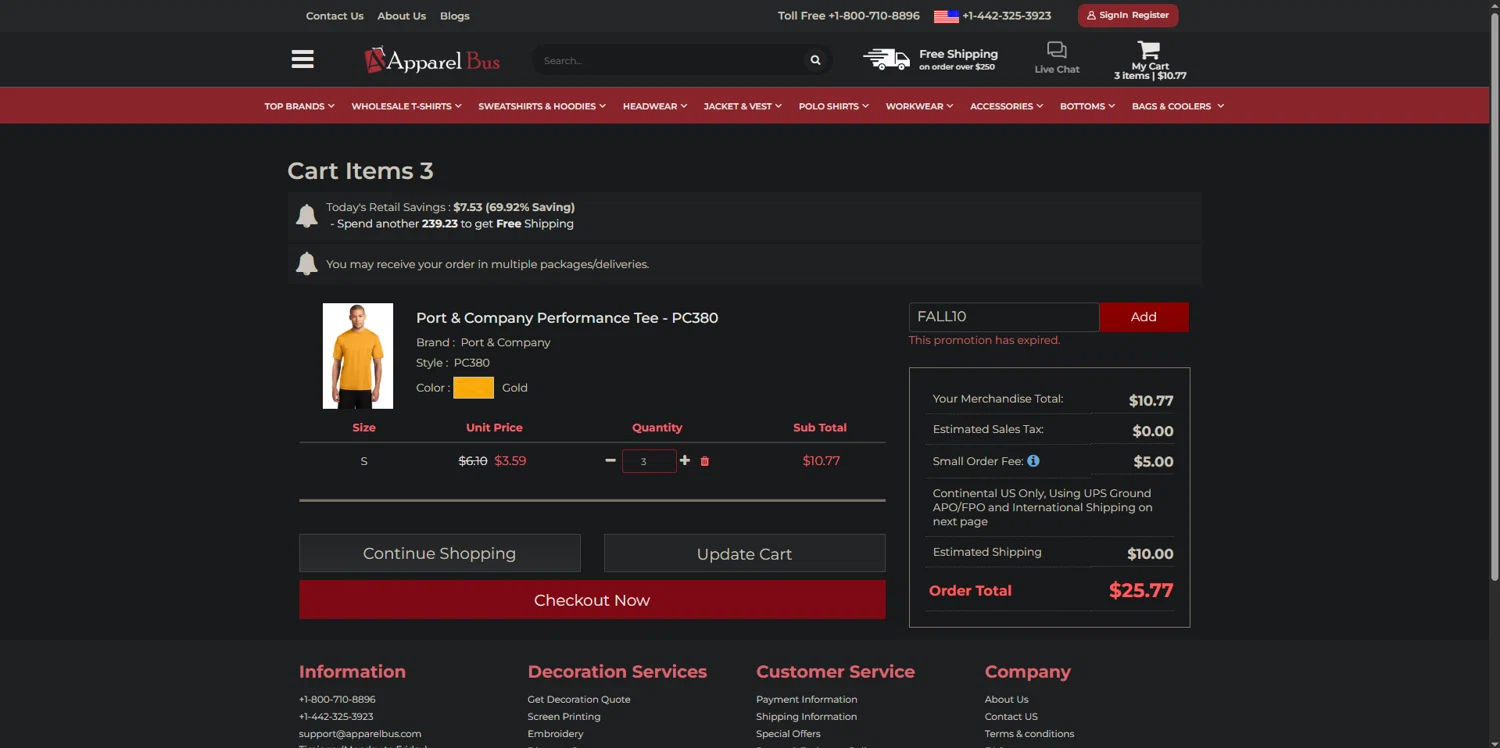This screenshot has width=1500, height=748.
Task: Click the Estimated Shipping $10.00 value
Action: tap(1150, 554)
